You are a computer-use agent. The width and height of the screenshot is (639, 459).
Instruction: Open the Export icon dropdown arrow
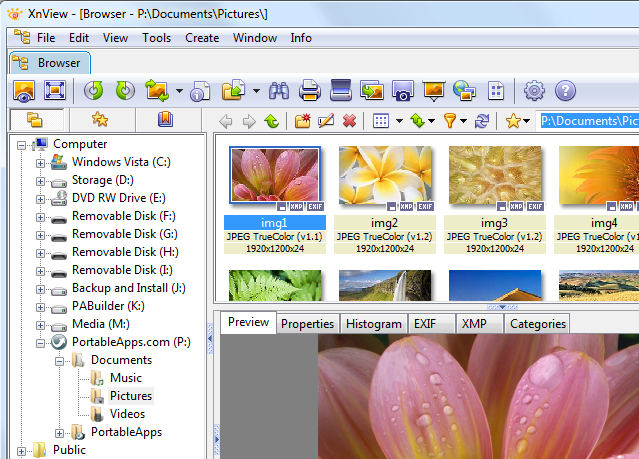point(256,91)
